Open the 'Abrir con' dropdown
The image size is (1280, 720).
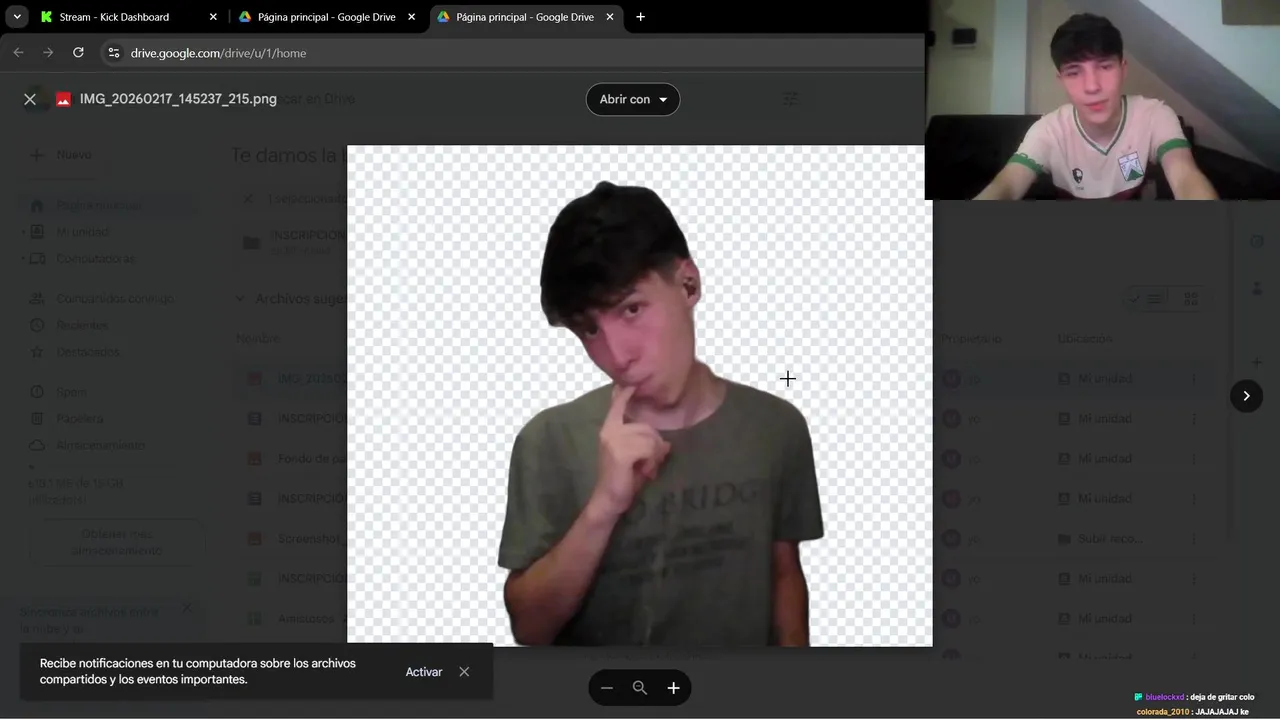pos(633,99)
